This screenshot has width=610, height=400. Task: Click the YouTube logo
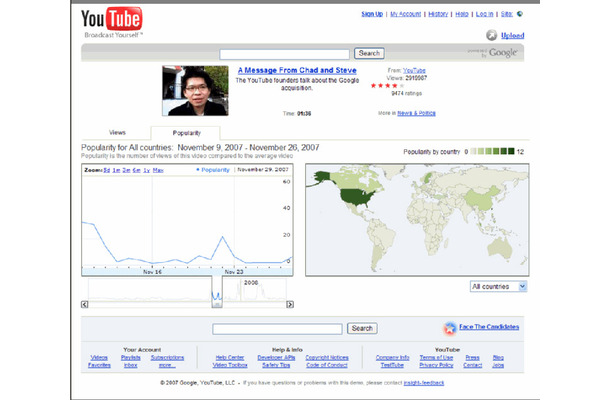point(112,19)
